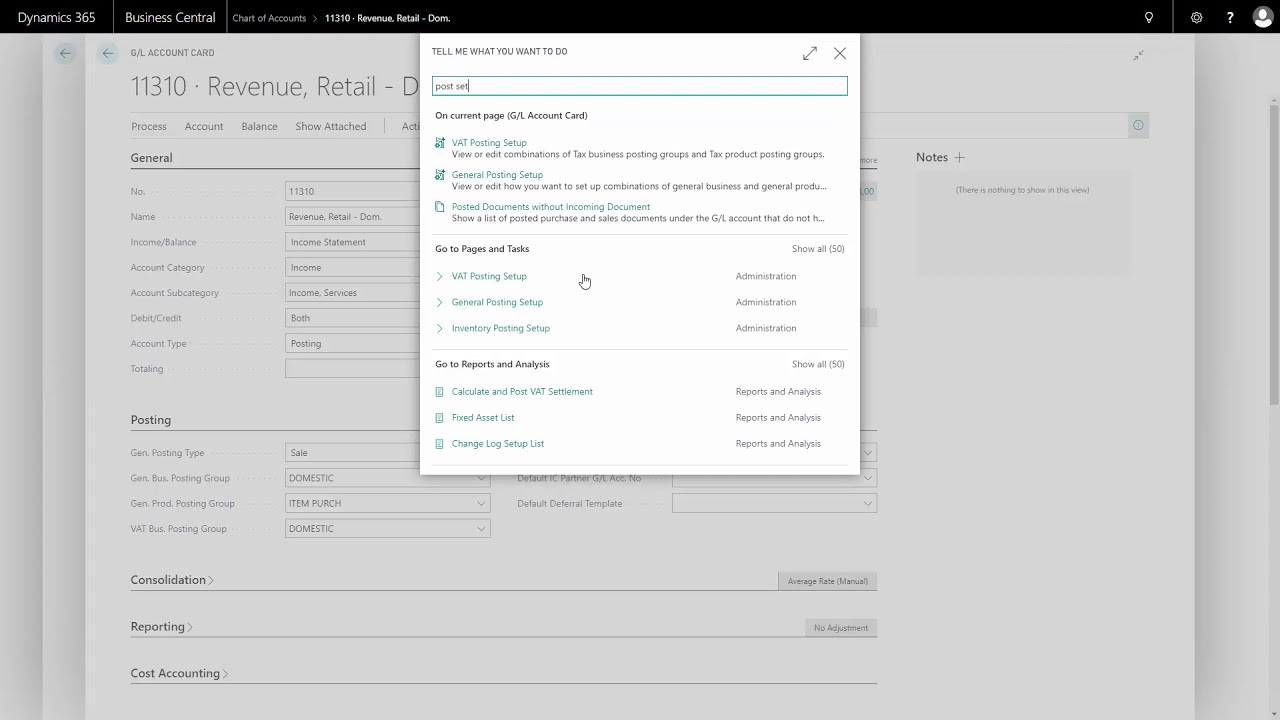1280x720 pixels.
Task: Expand the Consolidation section
Action: [172, 580]
